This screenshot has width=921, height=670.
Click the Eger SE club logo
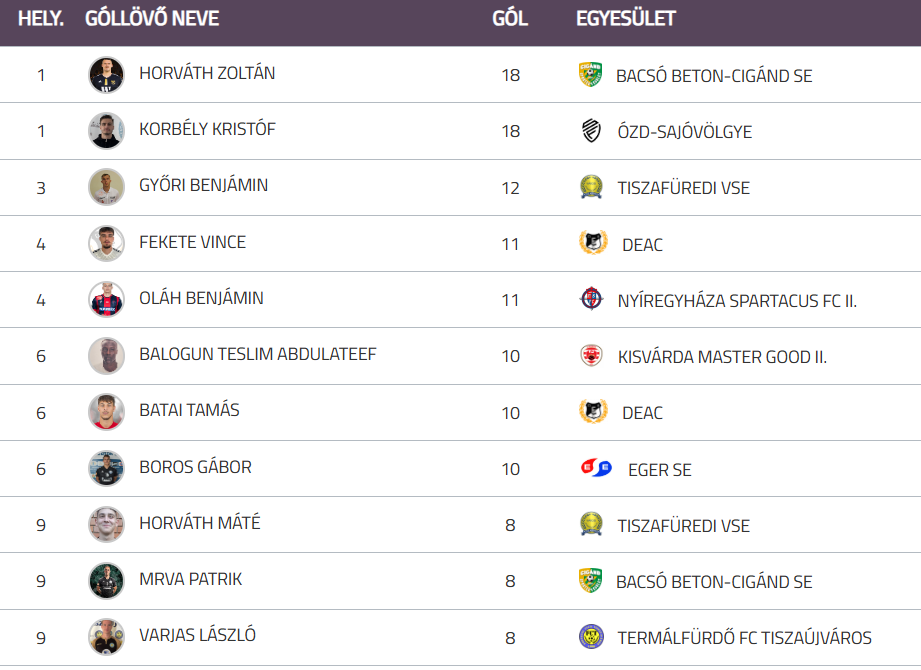(x=596, y=468)
